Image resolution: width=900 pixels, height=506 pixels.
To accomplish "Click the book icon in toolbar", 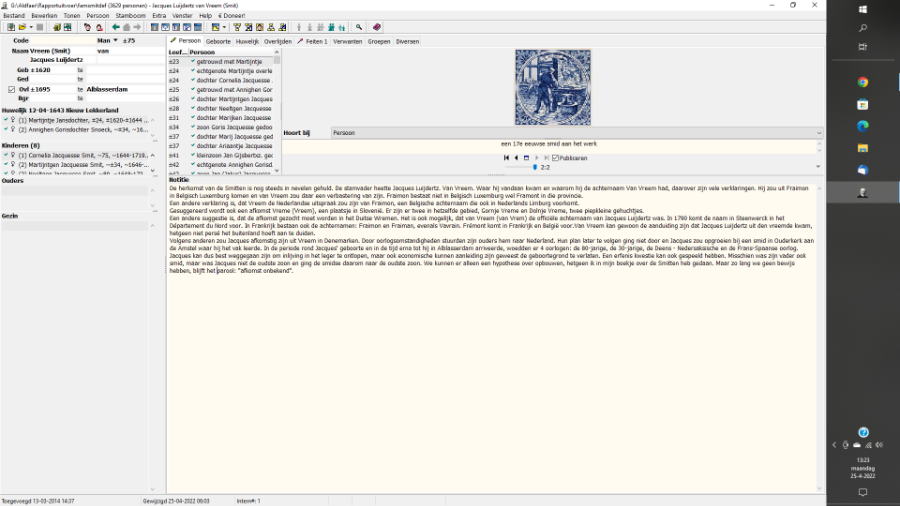I will pos(377,27).
